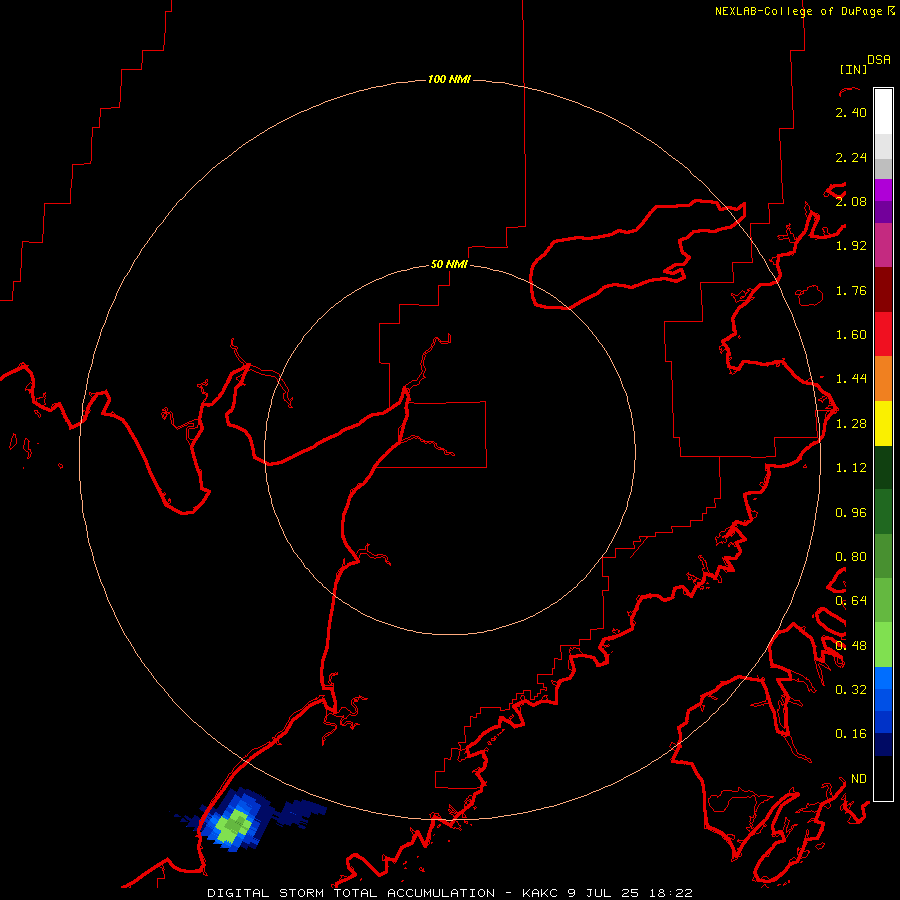This screenshot has width=900, height=900.
Task: Click the ND legend label
Action: (x=859, y=779)
